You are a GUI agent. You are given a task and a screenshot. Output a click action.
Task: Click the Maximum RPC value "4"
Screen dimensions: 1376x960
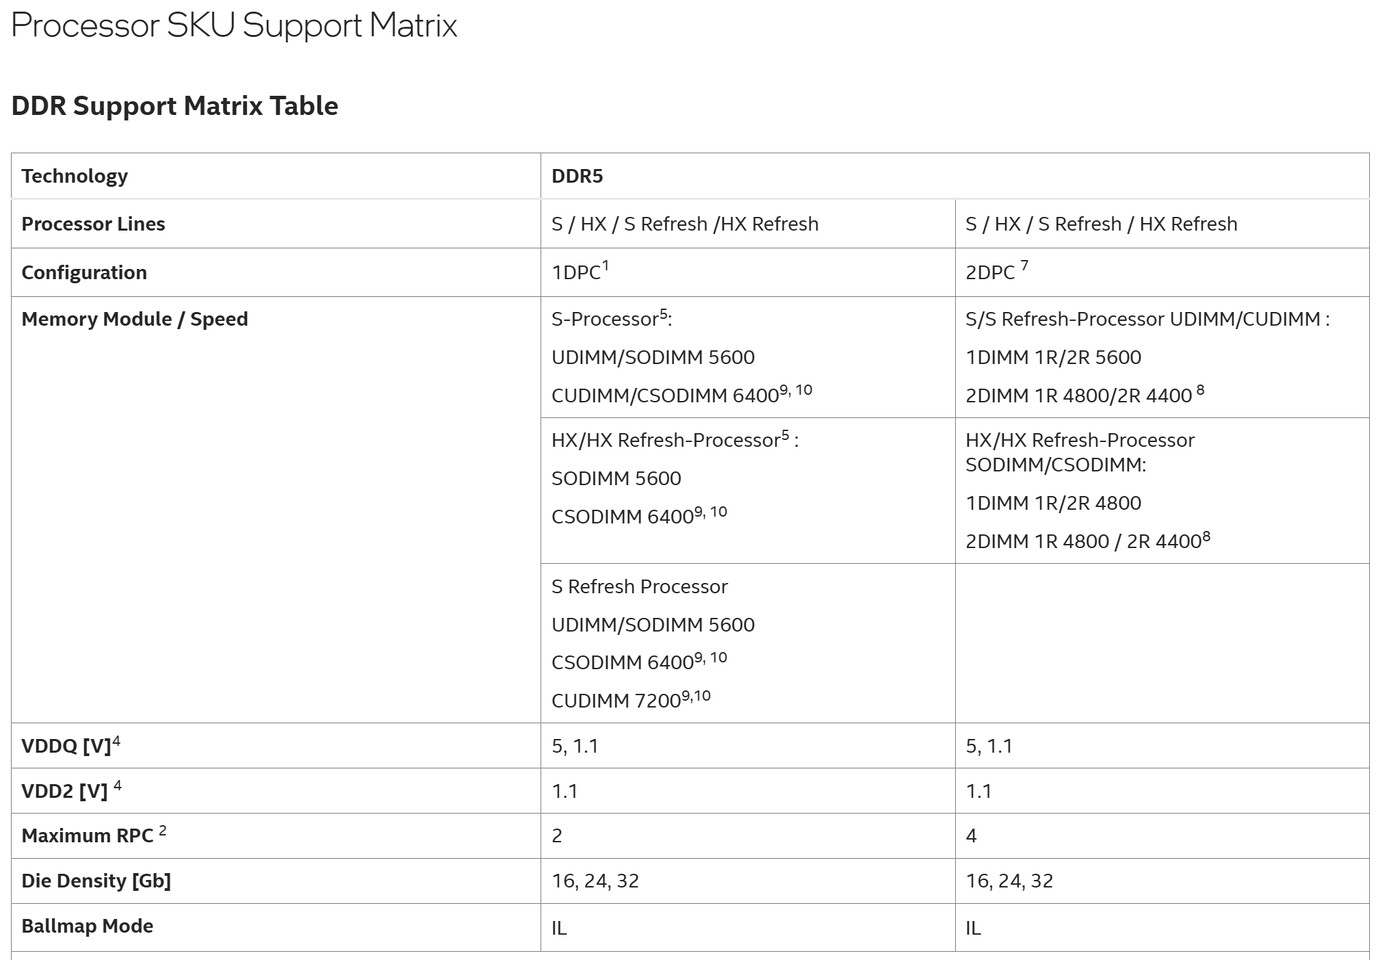(971, 836)
